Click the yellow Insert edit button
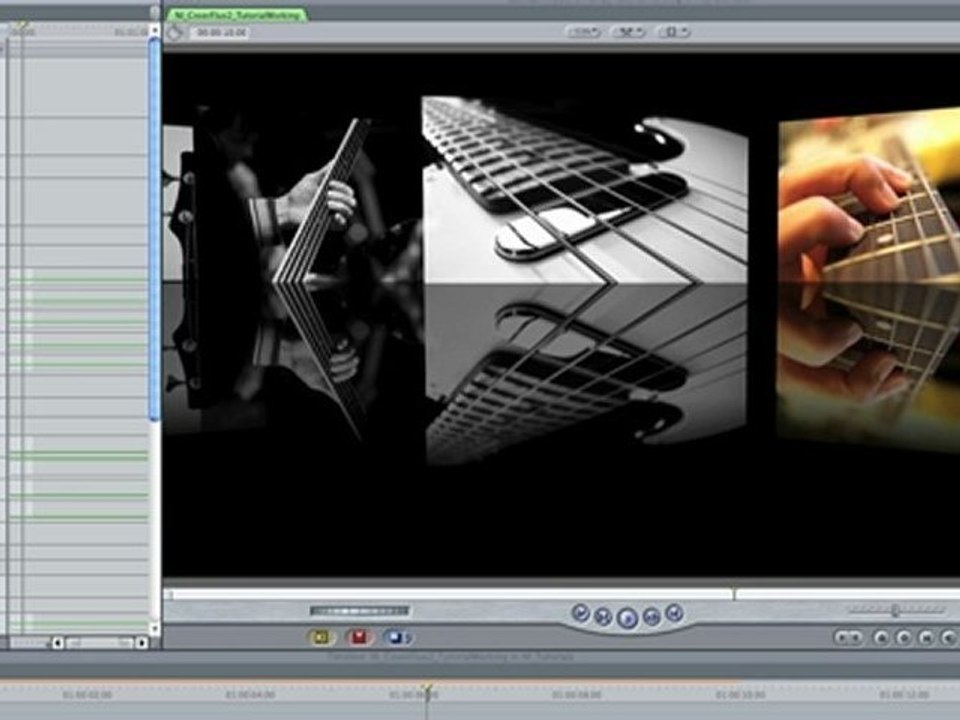This screenshot has height=720, width=960. click(321, 638)
